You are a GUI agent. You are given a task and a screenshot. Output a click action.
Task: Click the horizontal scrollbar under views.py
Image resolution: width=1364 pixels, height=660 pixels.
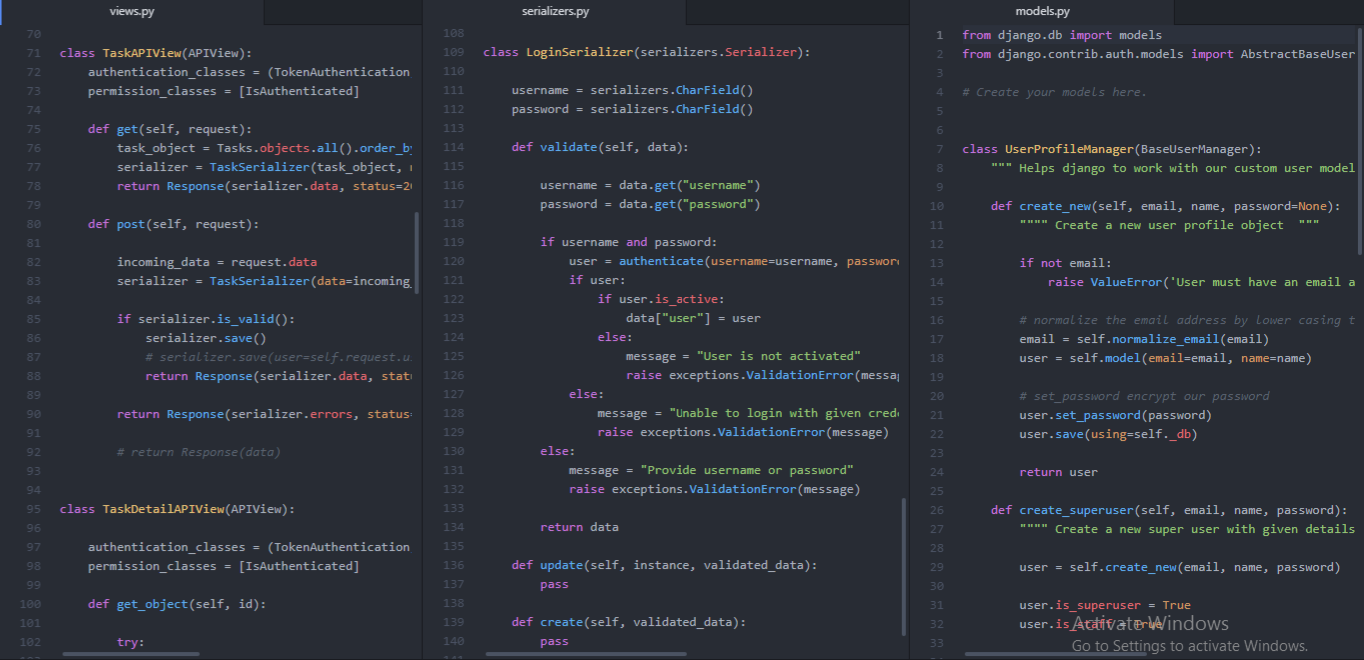[x=130, y=655]
